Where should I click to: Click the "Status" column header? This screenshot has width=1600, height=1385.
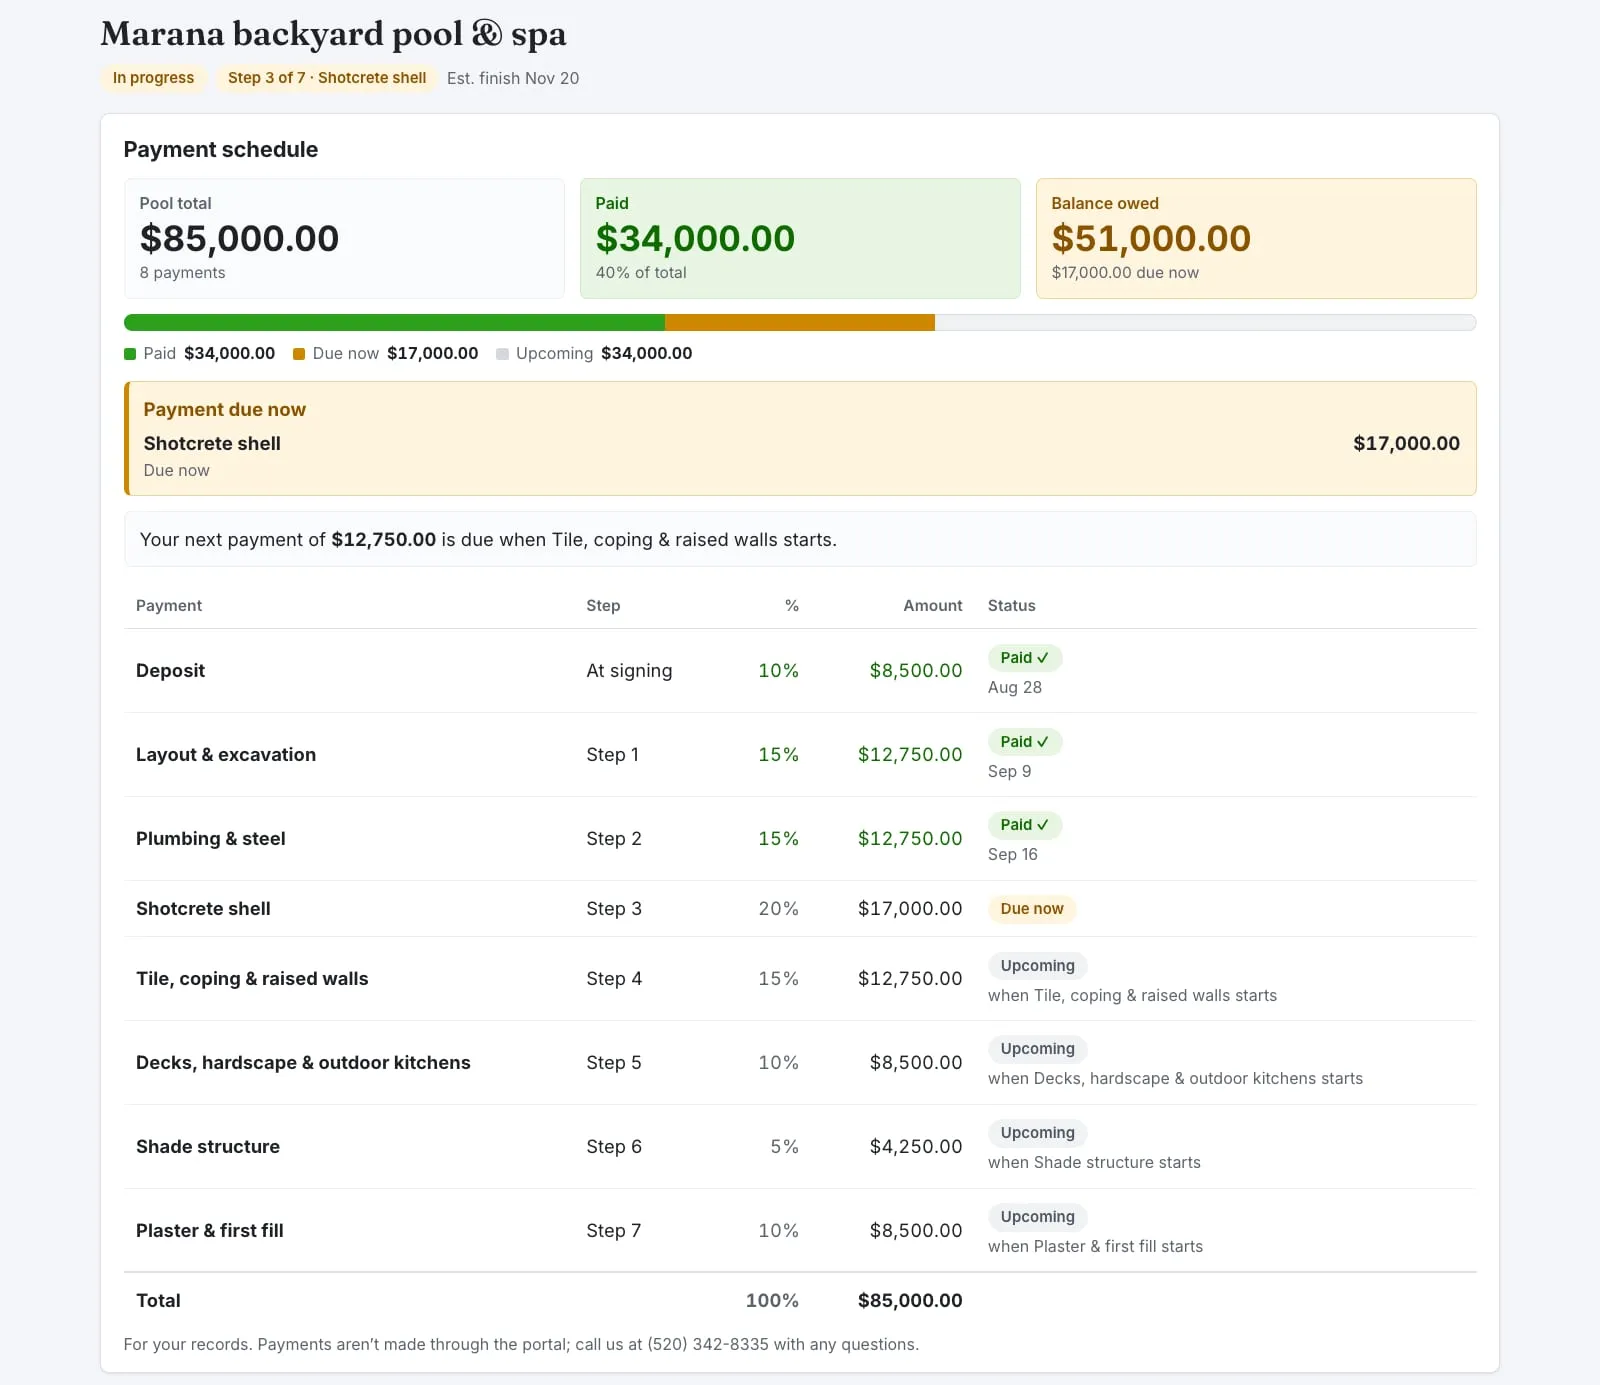click(1012, 606)
